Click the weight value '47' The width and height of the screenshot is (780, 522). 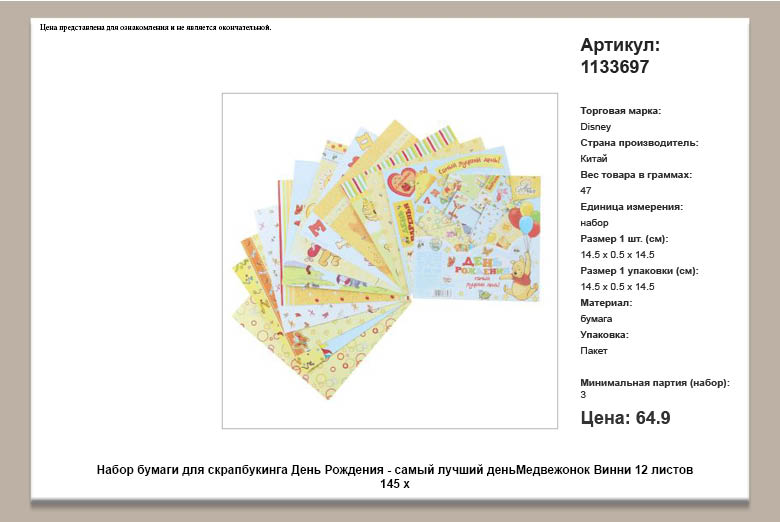click(x=585, y=190)
